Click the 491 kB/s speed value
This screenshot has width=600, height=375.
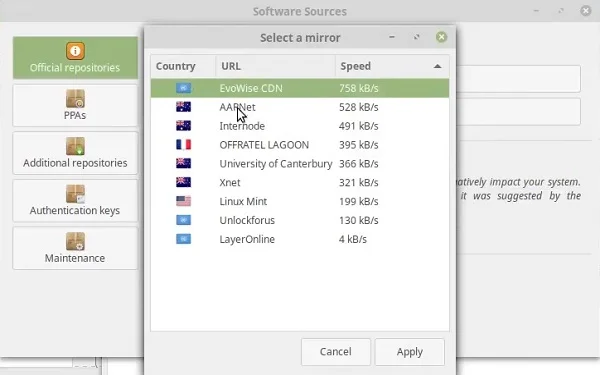pos(359,126)
